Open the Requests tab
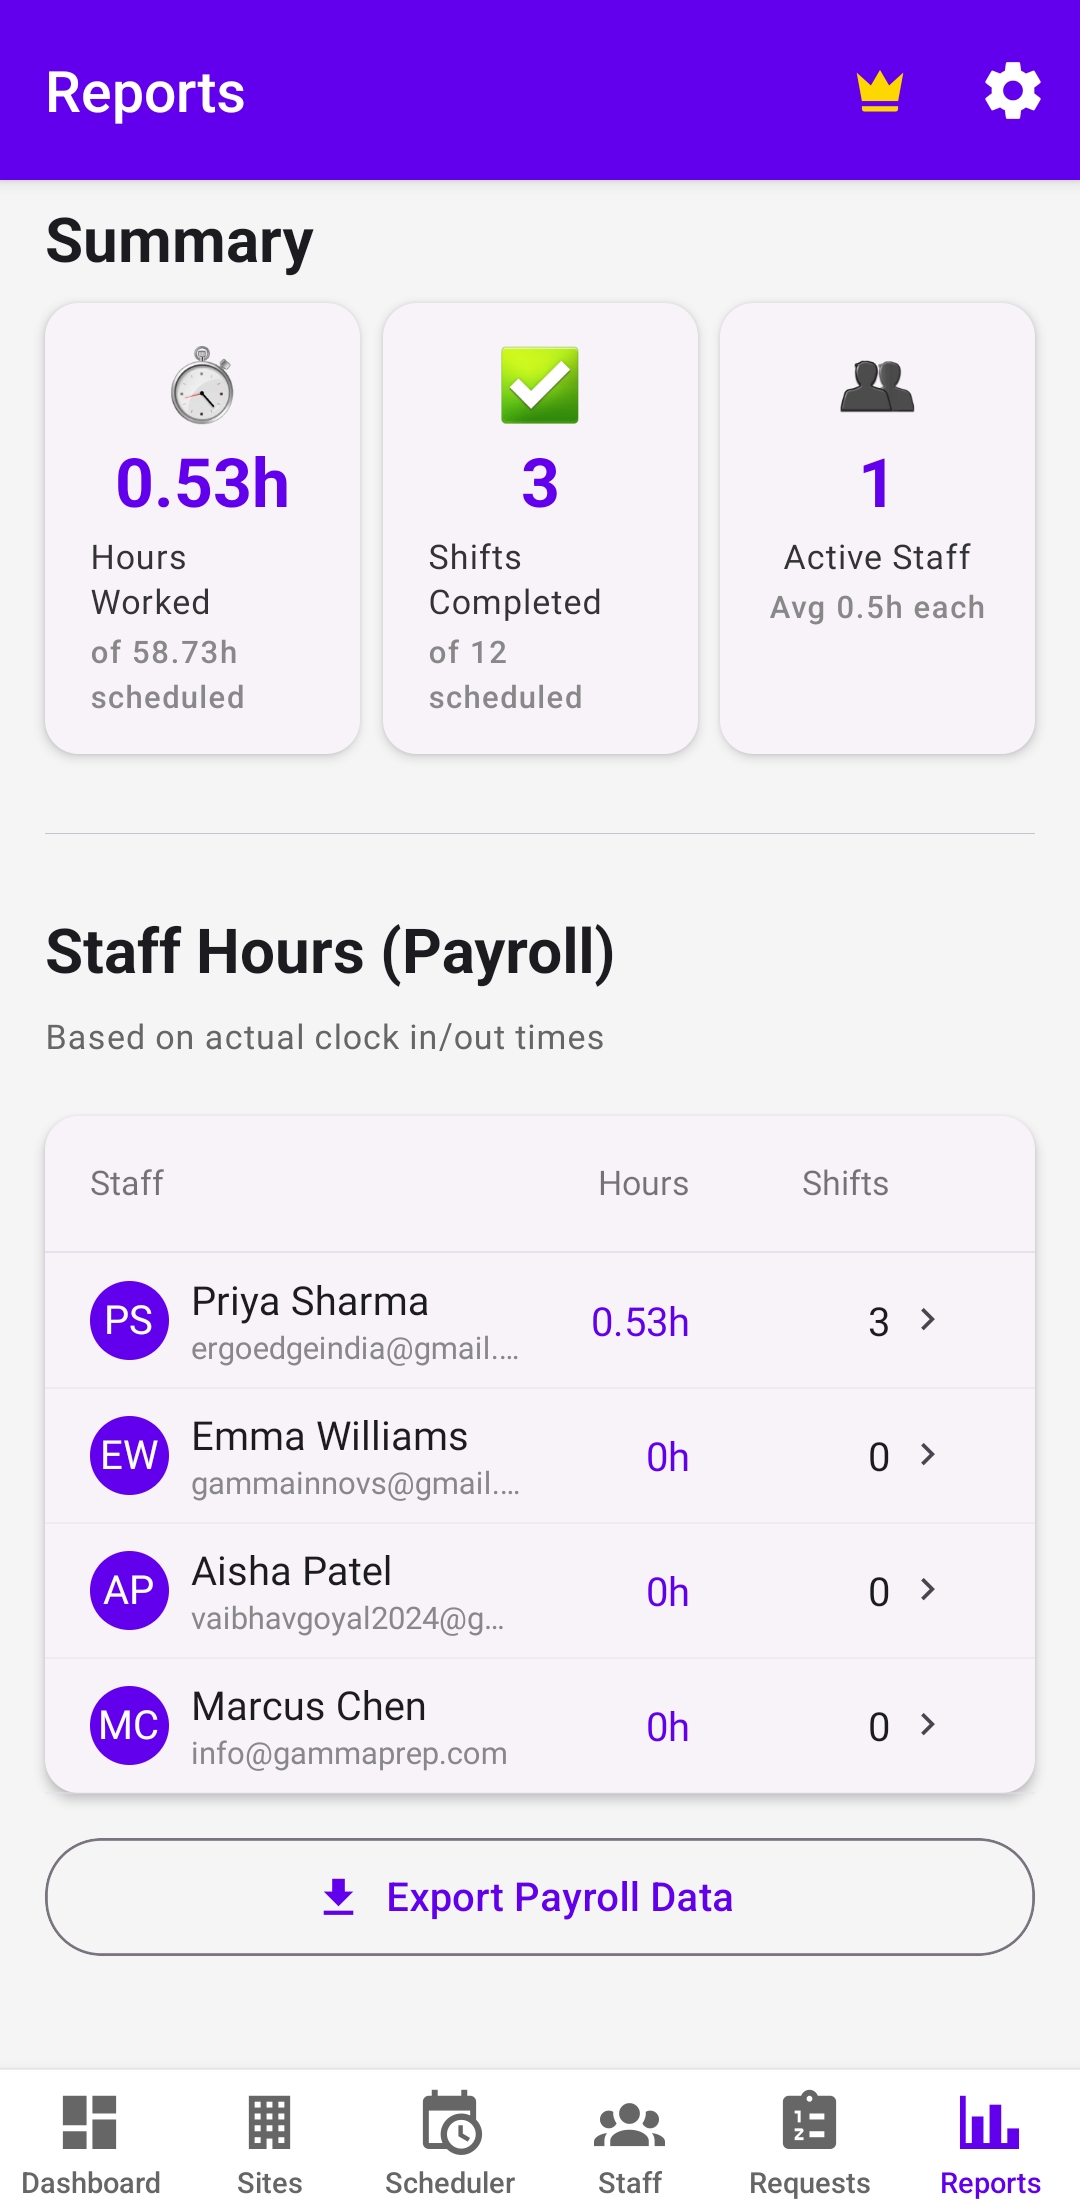The image size is (1080, 2207). 810,2142
